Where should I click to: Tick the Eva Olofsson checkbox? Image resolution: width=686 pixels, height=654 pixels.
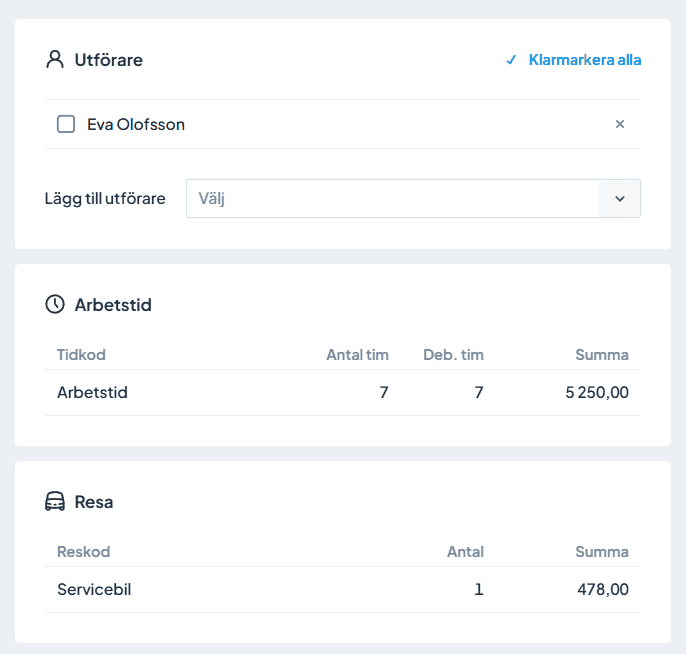(x=66, y=124)
